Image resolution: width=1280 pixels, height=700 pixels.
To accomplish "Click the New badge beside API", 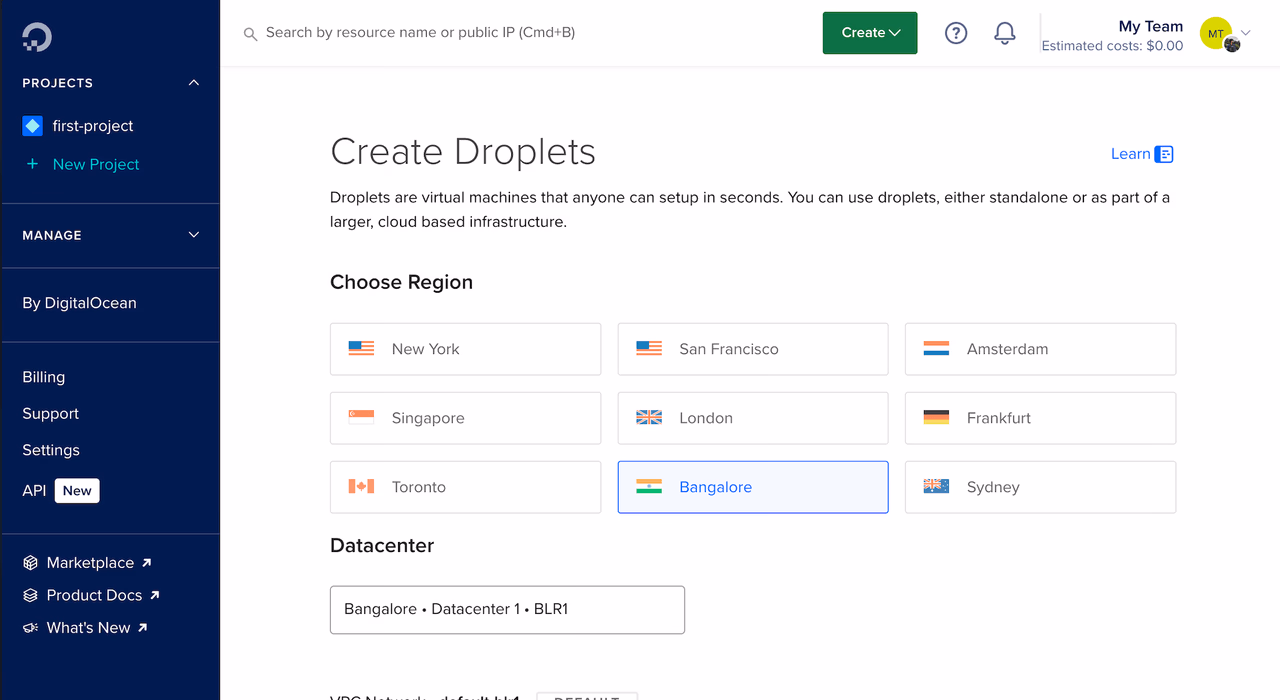I will pyautogui.click(x=77, y=491).
